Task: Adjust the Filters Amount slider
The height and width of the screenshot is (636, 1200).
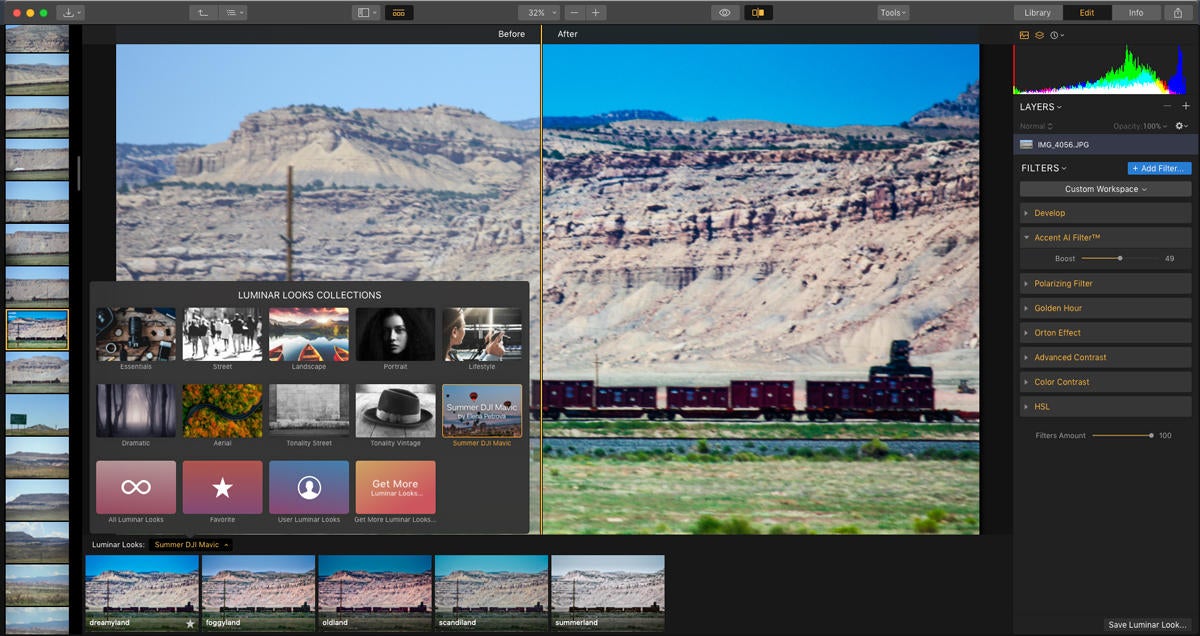Action: click(x=1122, y=435)
